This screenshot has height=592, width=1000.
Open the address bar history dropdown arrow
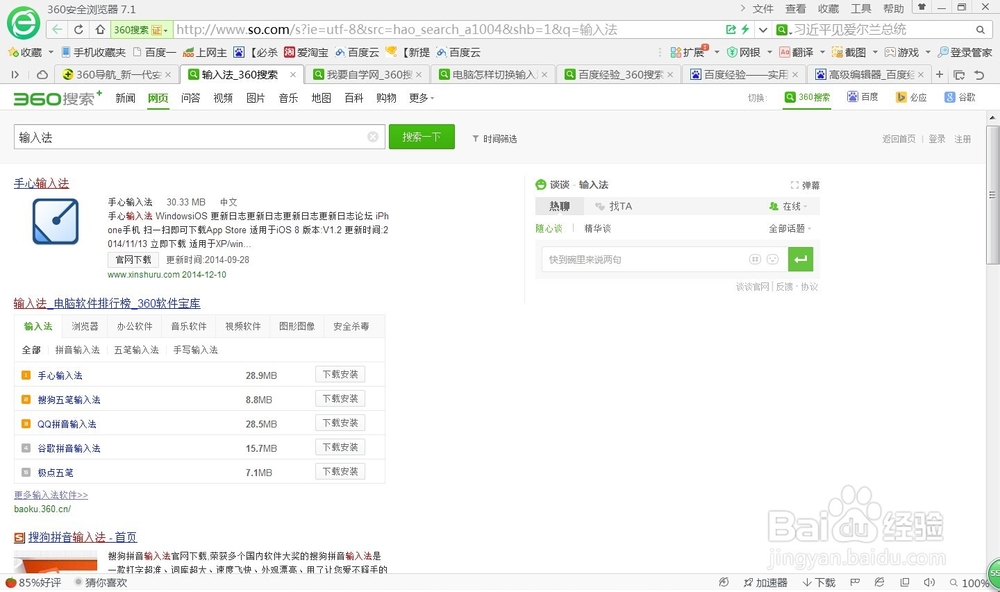tap(763, 29)
